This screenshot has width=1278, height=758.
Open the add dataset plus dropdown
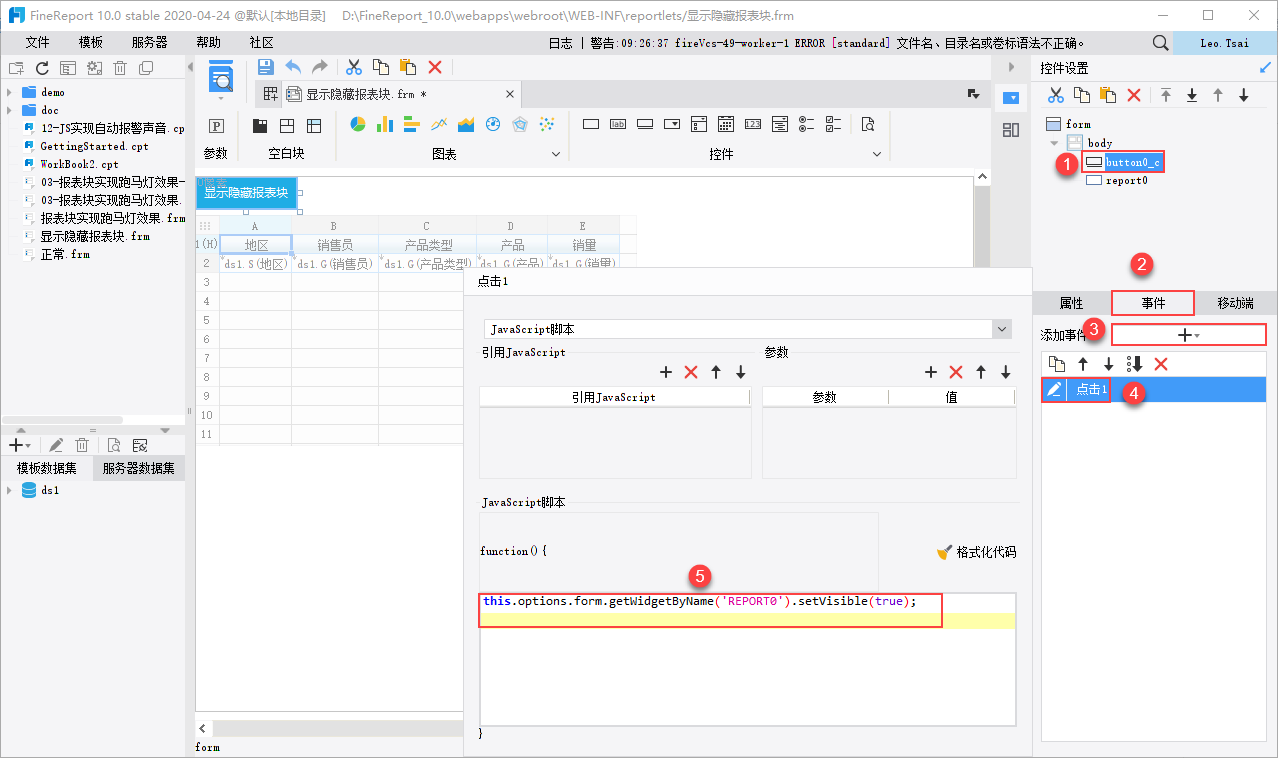pyautogui.click(x=19, y=444)
